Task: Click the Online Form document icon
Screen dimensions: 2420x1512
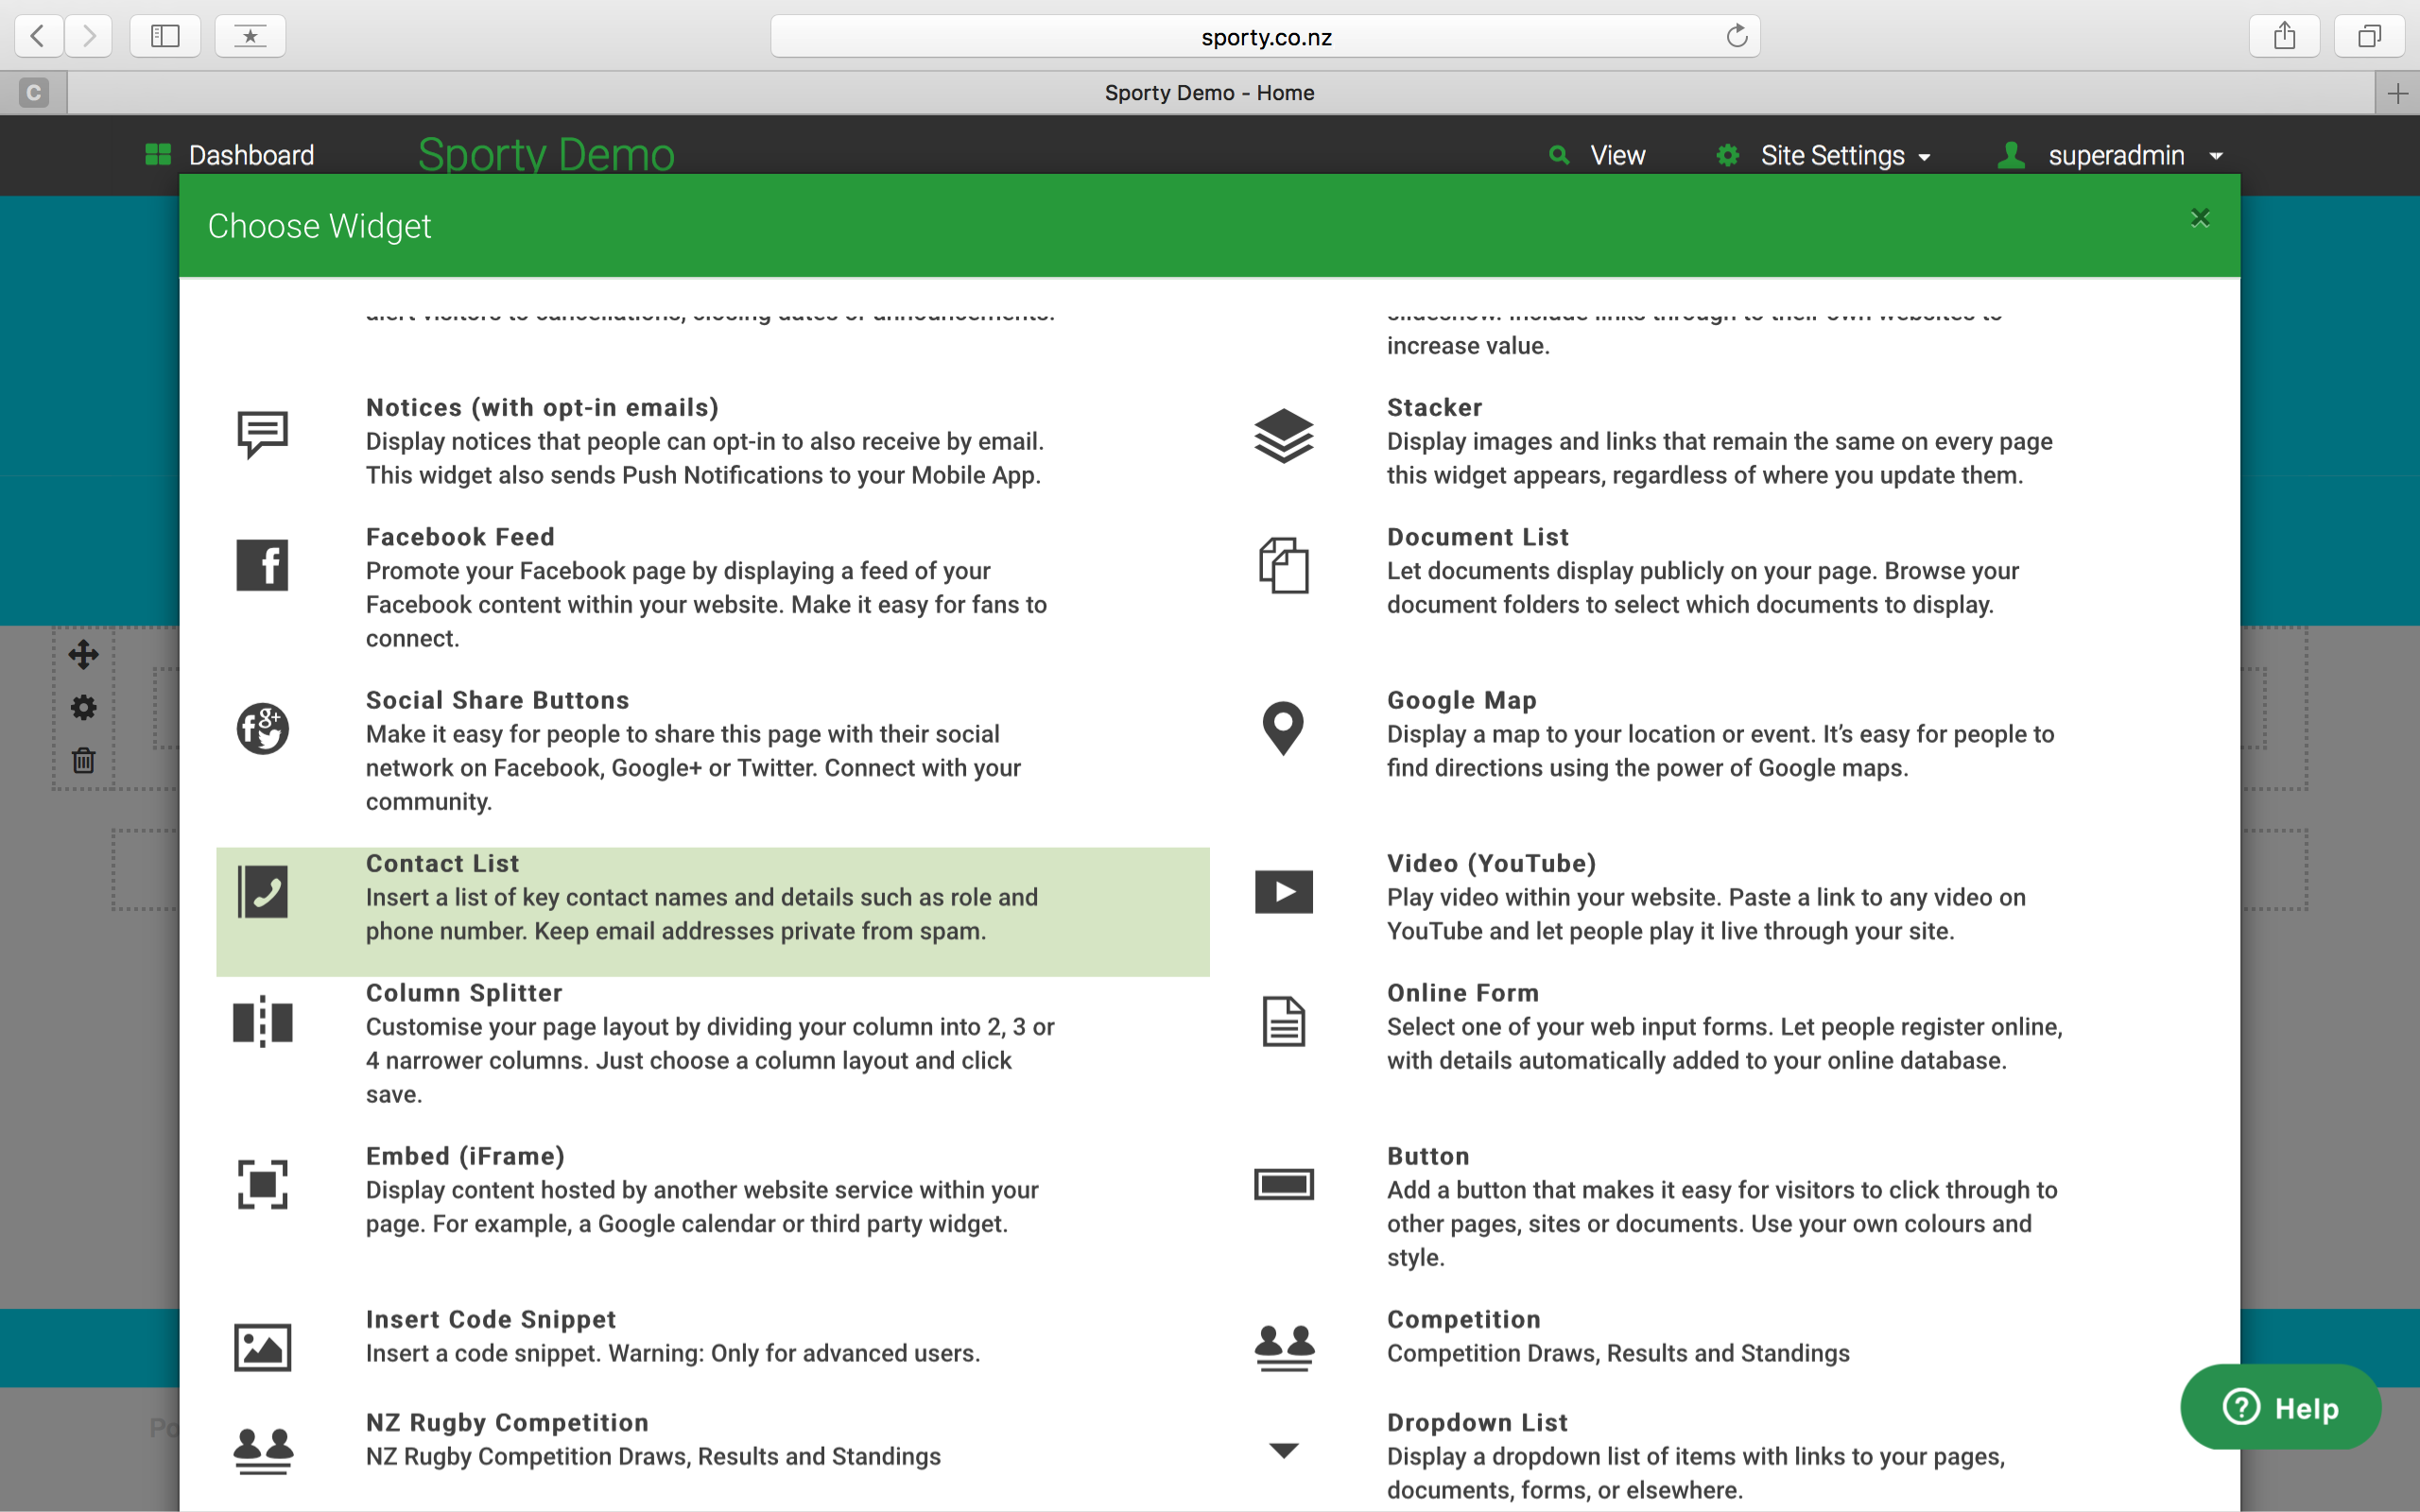Action: point(1284,1022)
